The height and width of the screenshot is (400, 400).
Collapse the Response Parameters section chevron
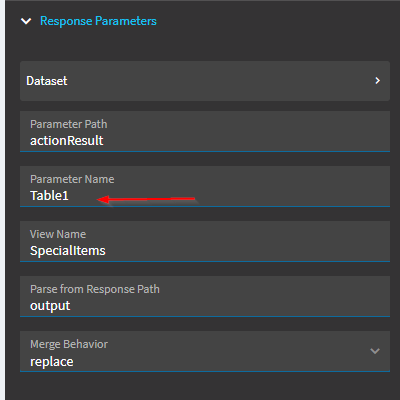coord(26,21)
